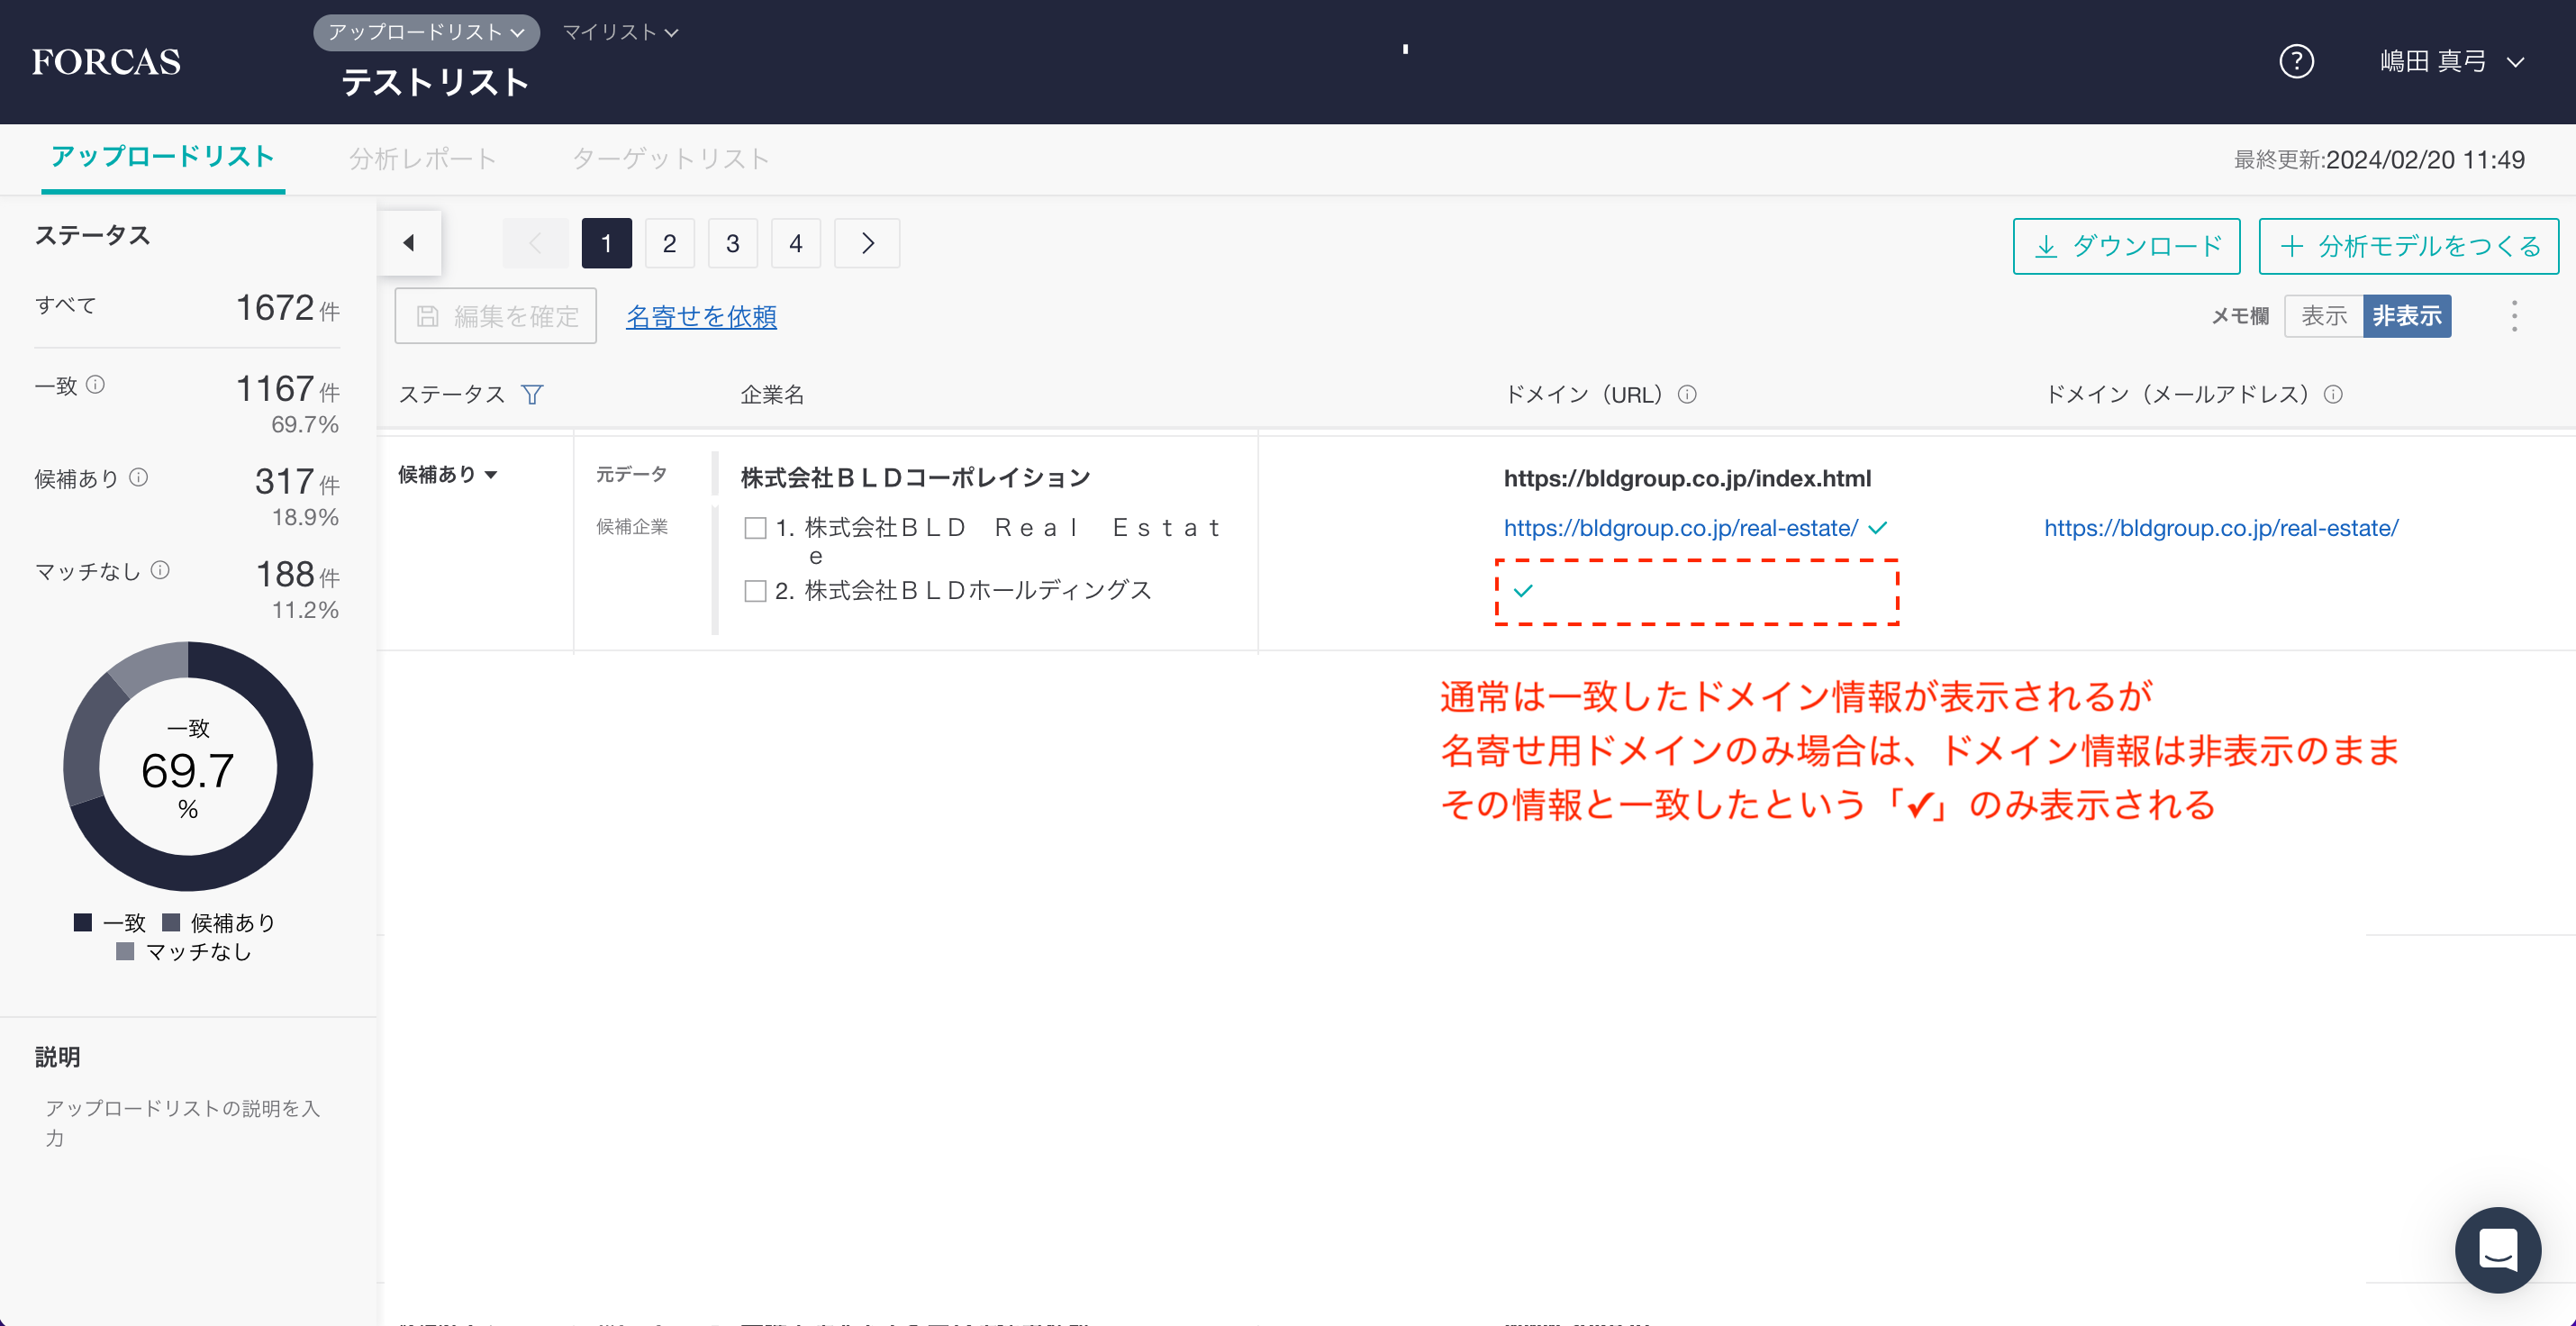Image resolution: width=2576 pixels, height=1326 pixels.
Task: Click the status column filter icon
Action: coord(532,395)
